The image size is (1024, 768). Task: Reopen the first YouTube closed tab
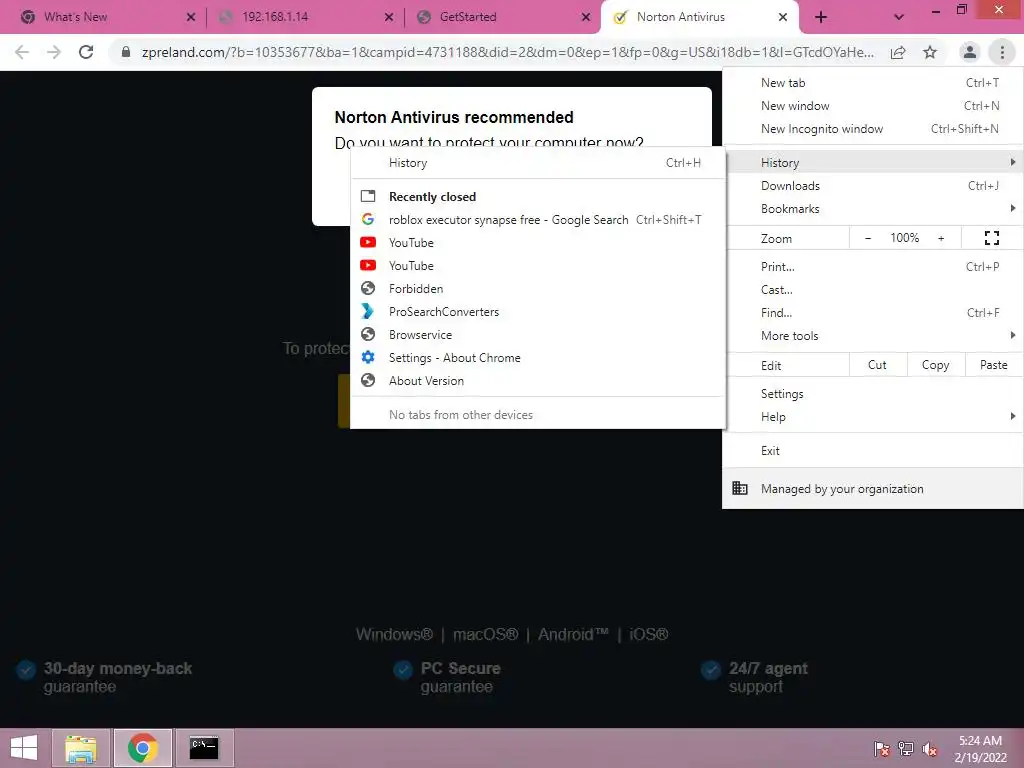(x=538, y=243)
